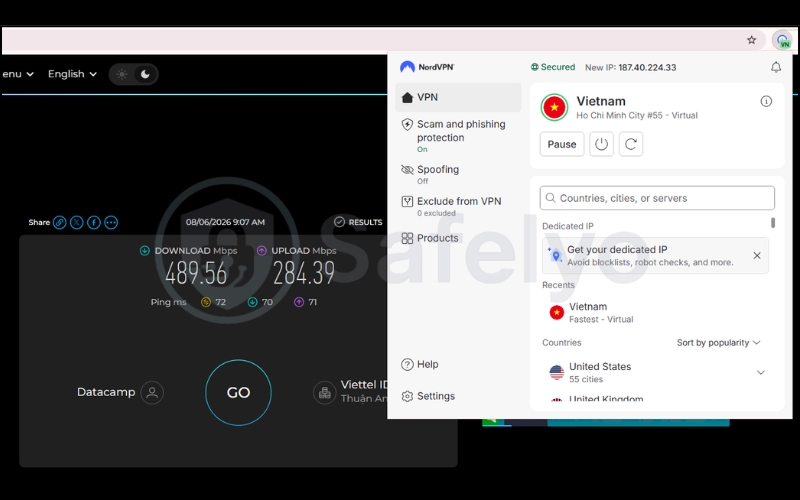Open Help in NordVPN sidebar
Viewport: 800px width, 500px height.
click(x=420, y=364)
